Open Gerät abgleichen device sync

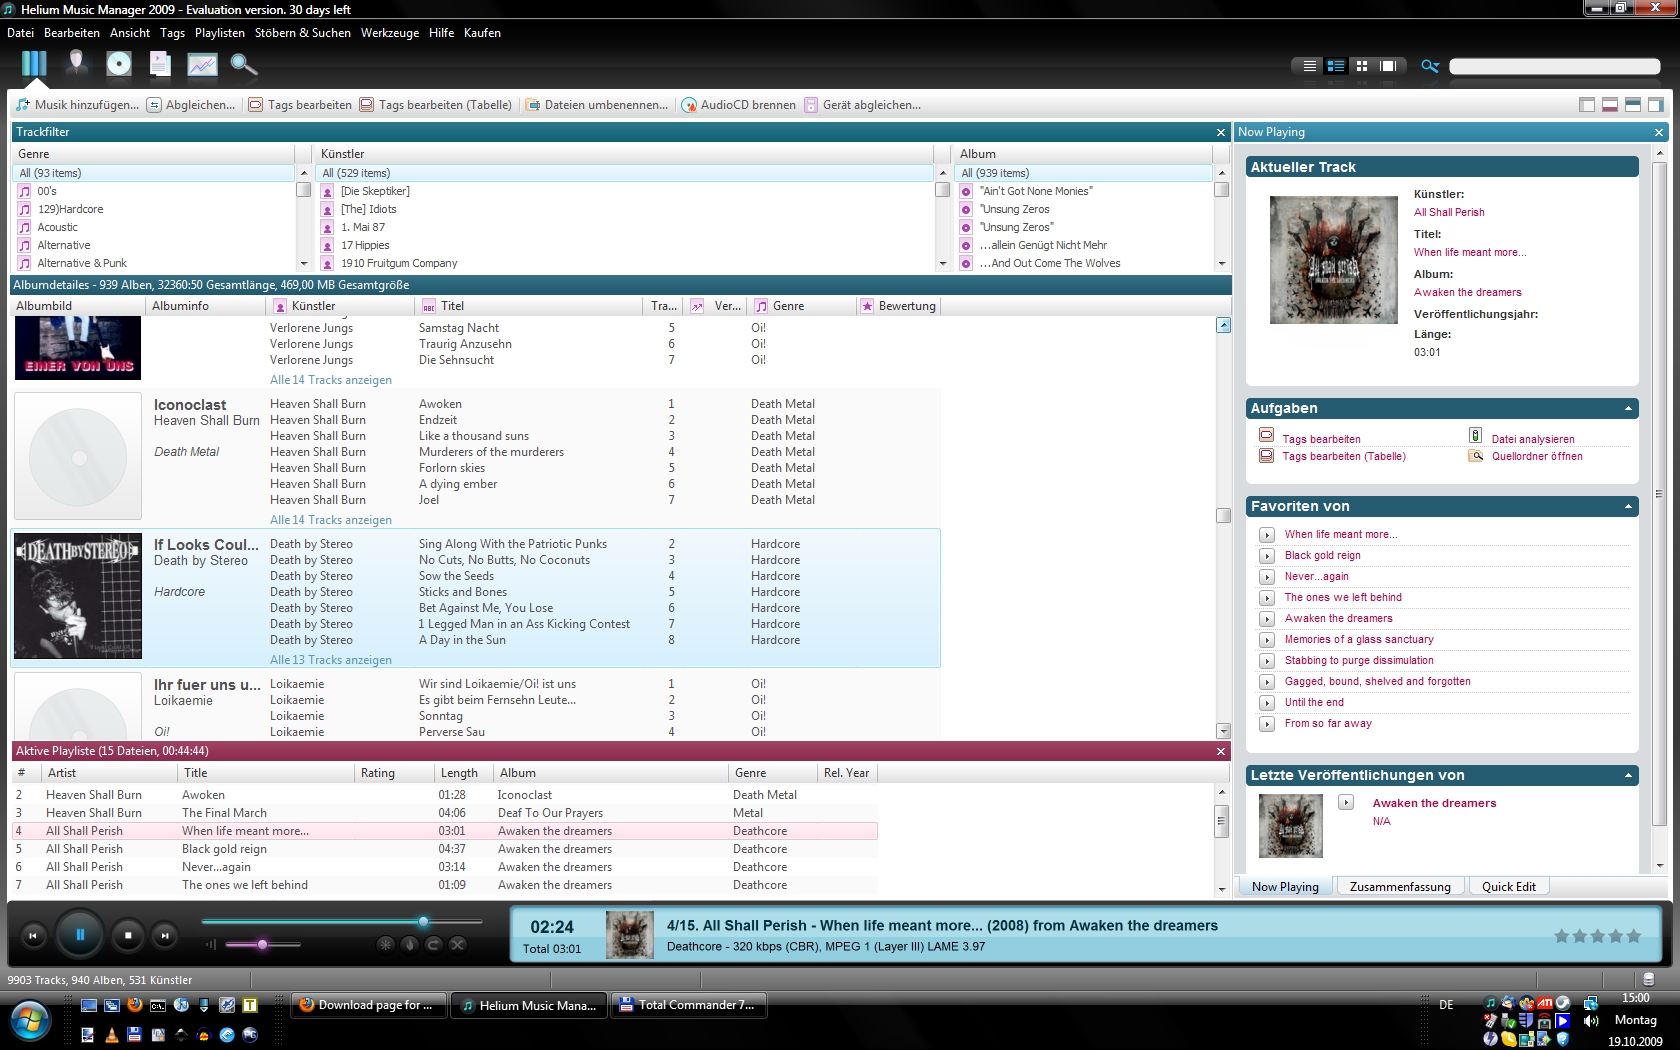[863, 105]
